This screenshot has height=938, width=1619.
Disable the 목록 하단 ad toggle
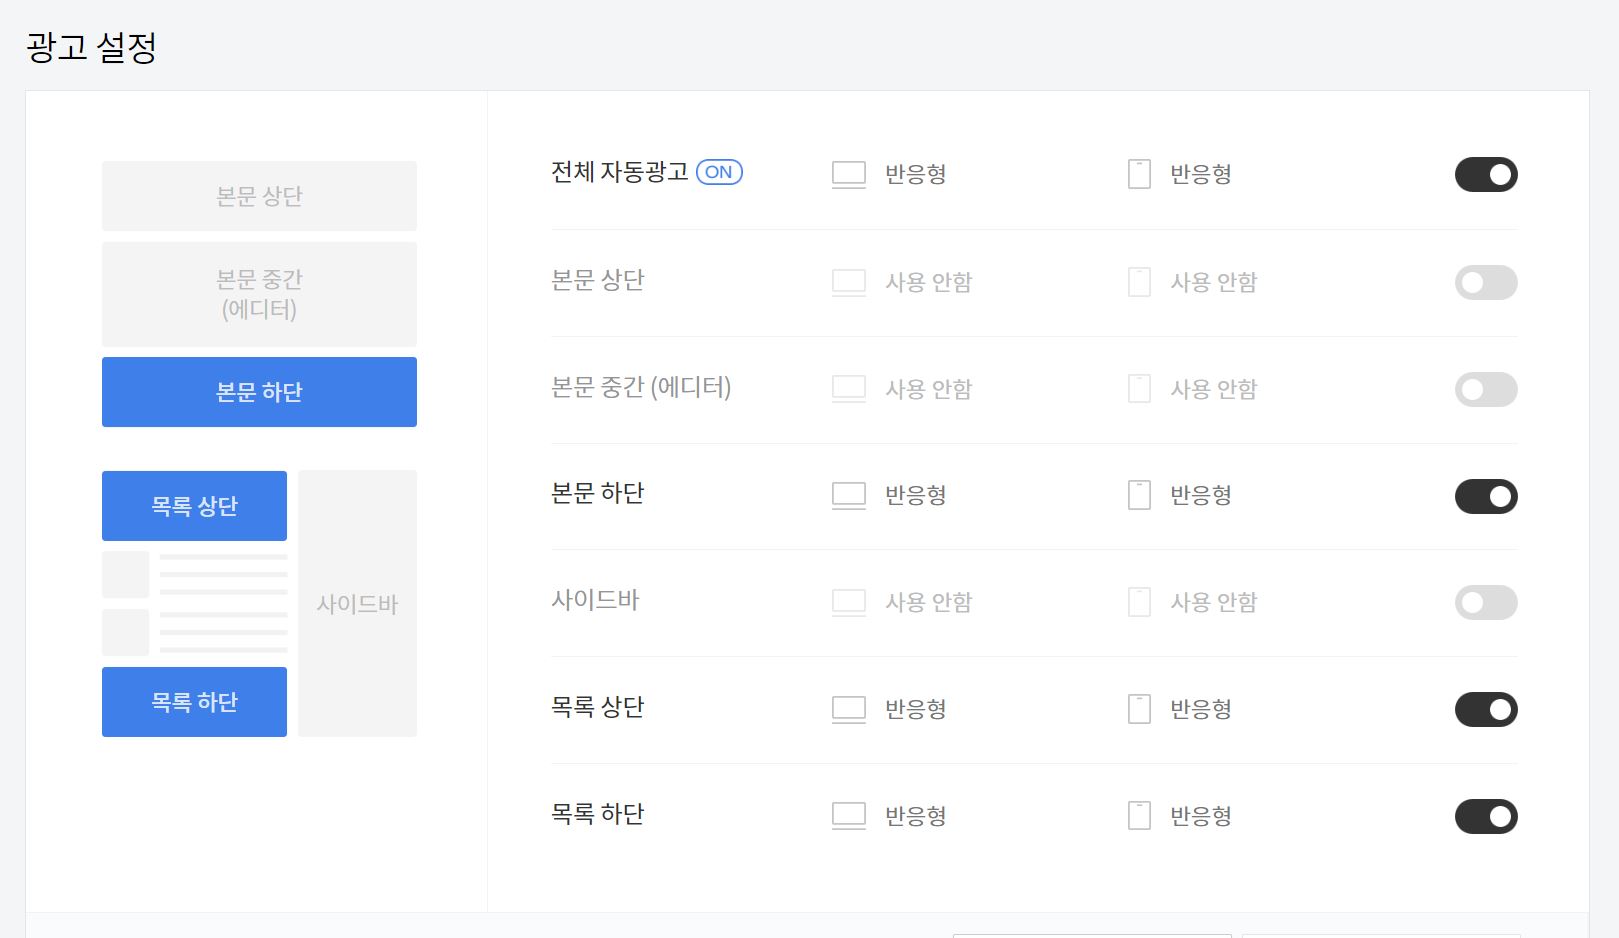coord(1486,816)
